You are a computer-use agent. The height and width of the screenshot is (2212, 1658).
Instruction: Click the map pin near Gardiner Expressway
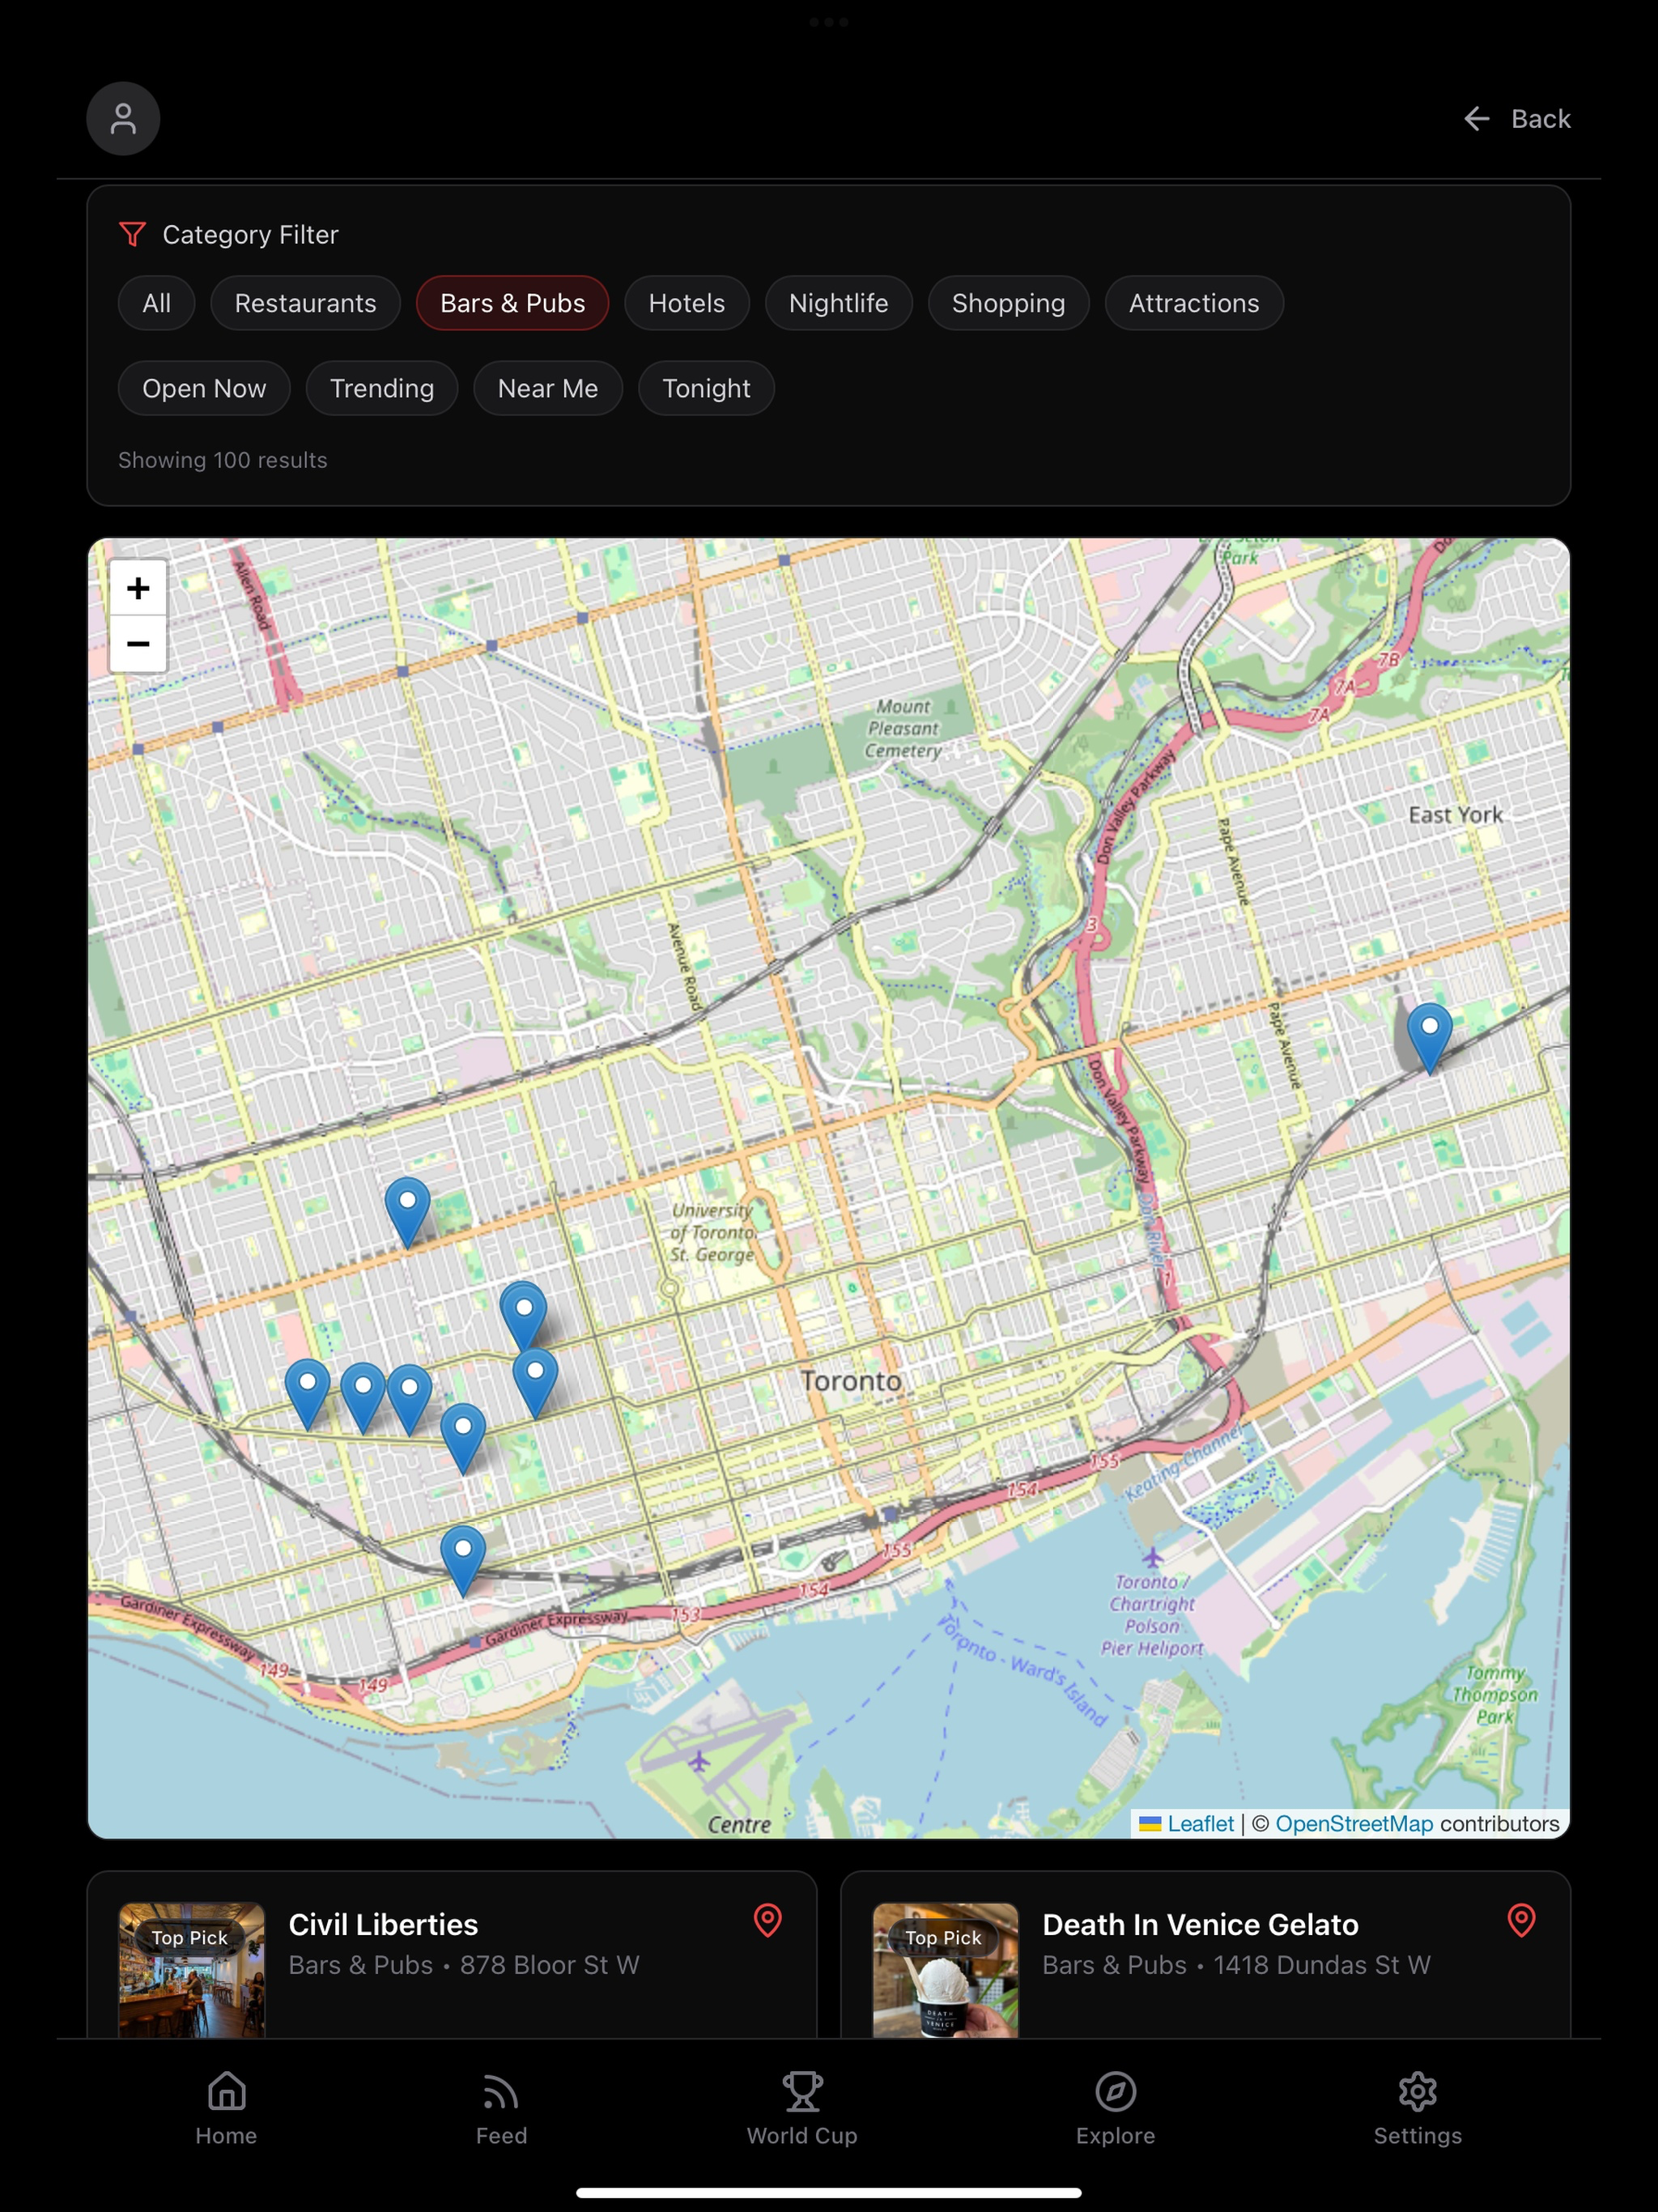tap(463, 1560)
